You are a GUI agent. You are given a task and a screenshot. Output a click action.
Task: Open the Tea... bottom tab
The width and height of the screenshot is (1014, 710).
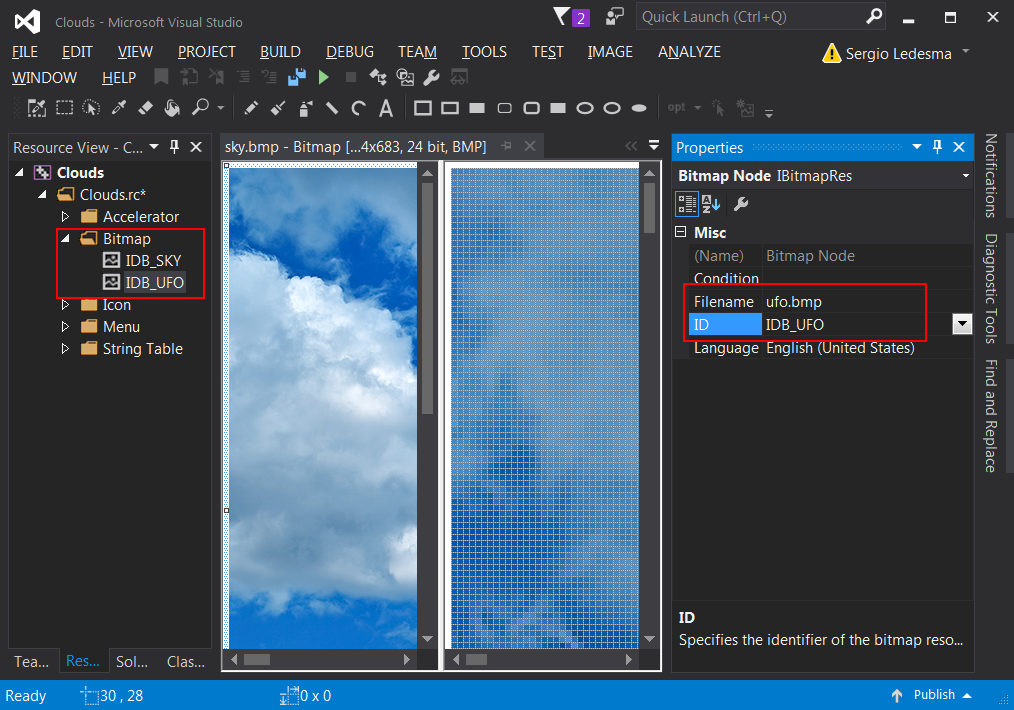32,662
